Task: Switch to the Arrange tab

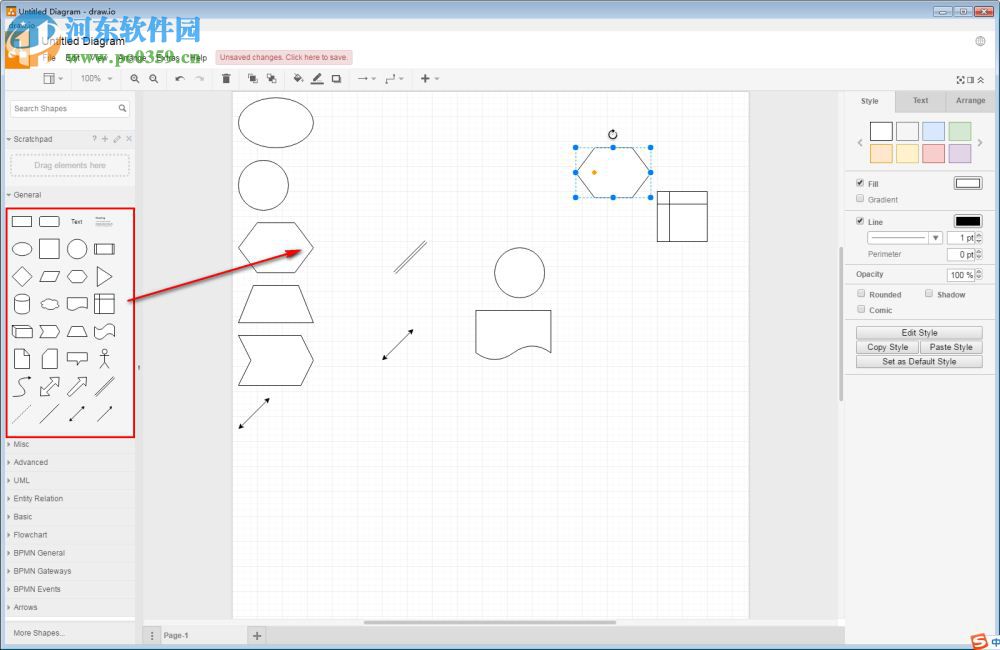Action: [x=970, y=100]
